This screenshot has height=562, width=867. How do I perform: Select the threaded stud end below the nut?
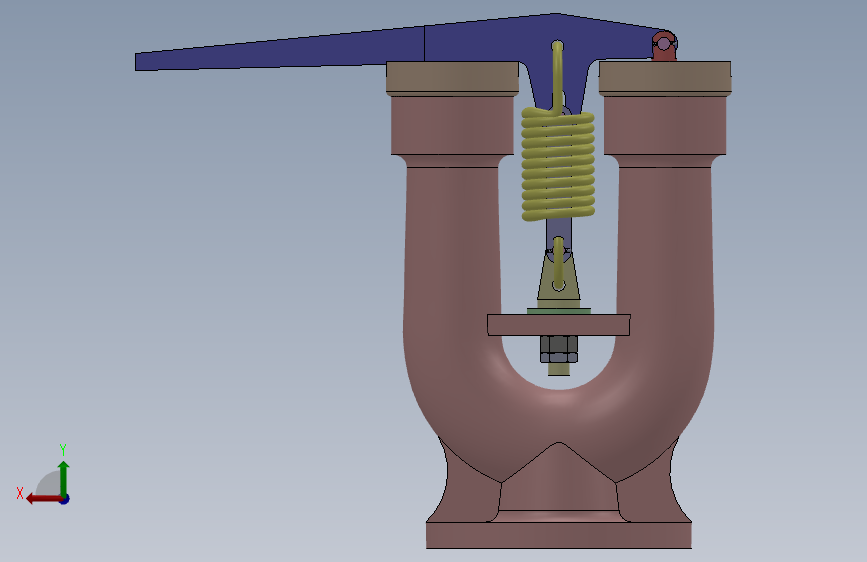pos(558,370)
